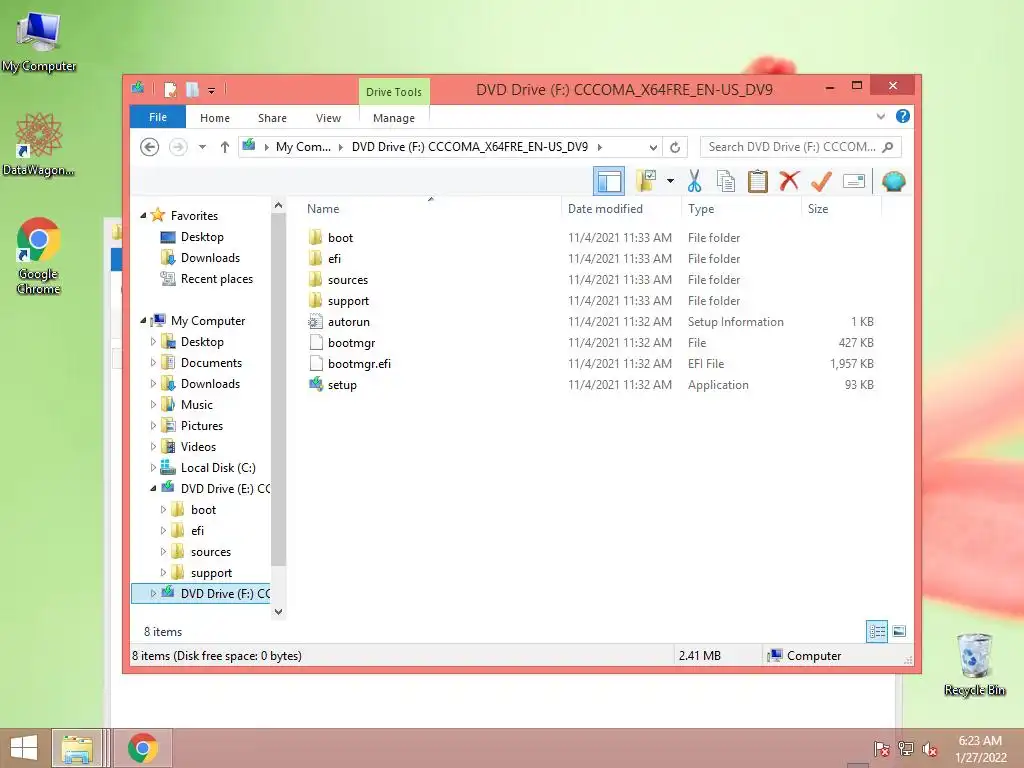Click the Copy toolbar icon
The image size is (1024, 768).
click(726, 181)
